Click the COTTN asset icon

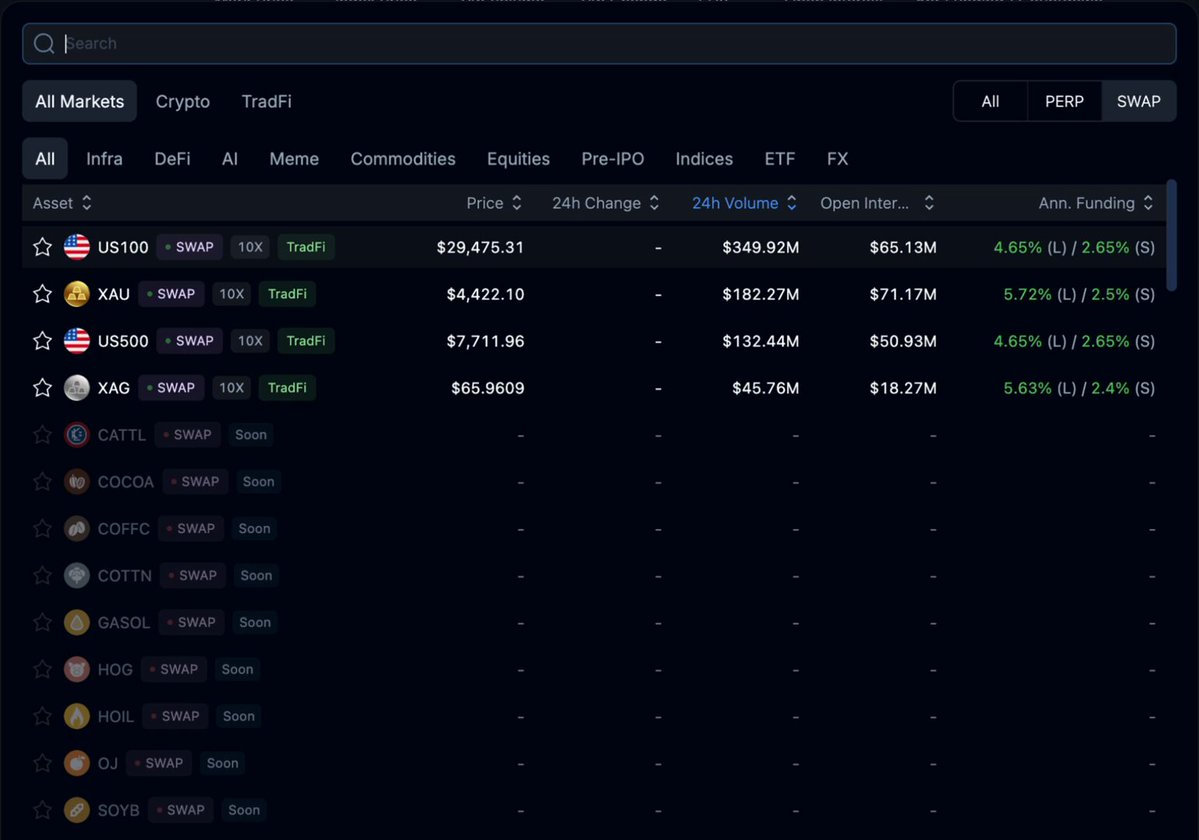click(x=76, y=576)
